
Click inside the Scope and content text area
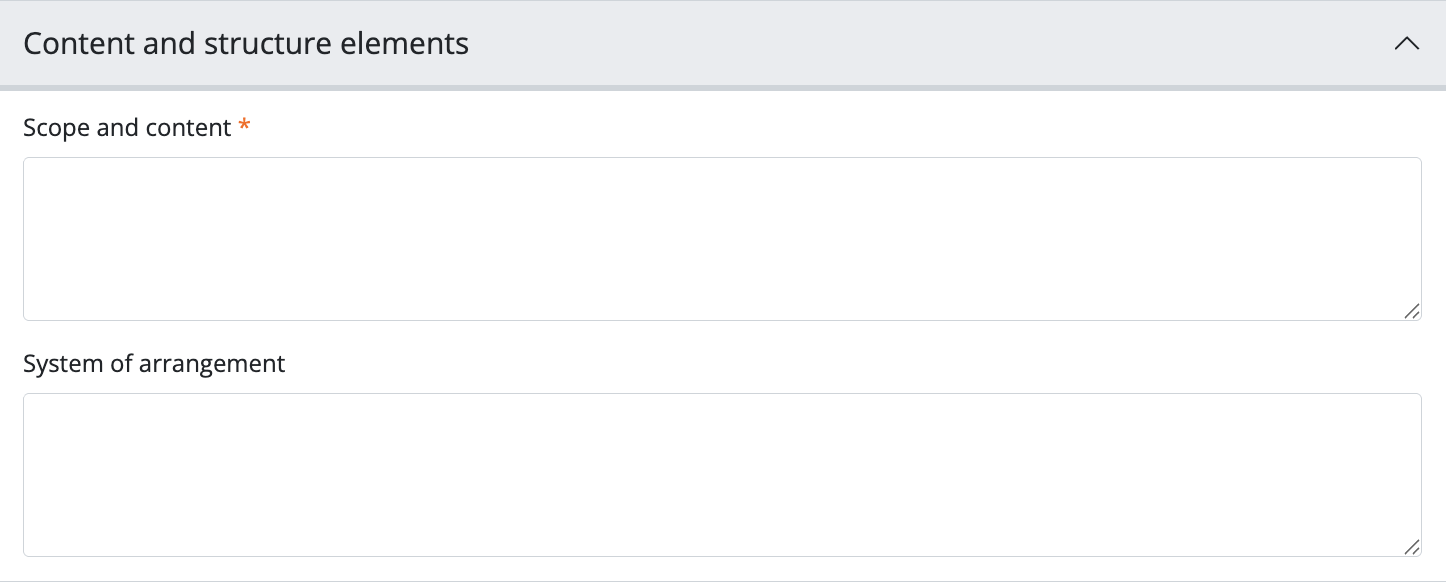point(722,238)
